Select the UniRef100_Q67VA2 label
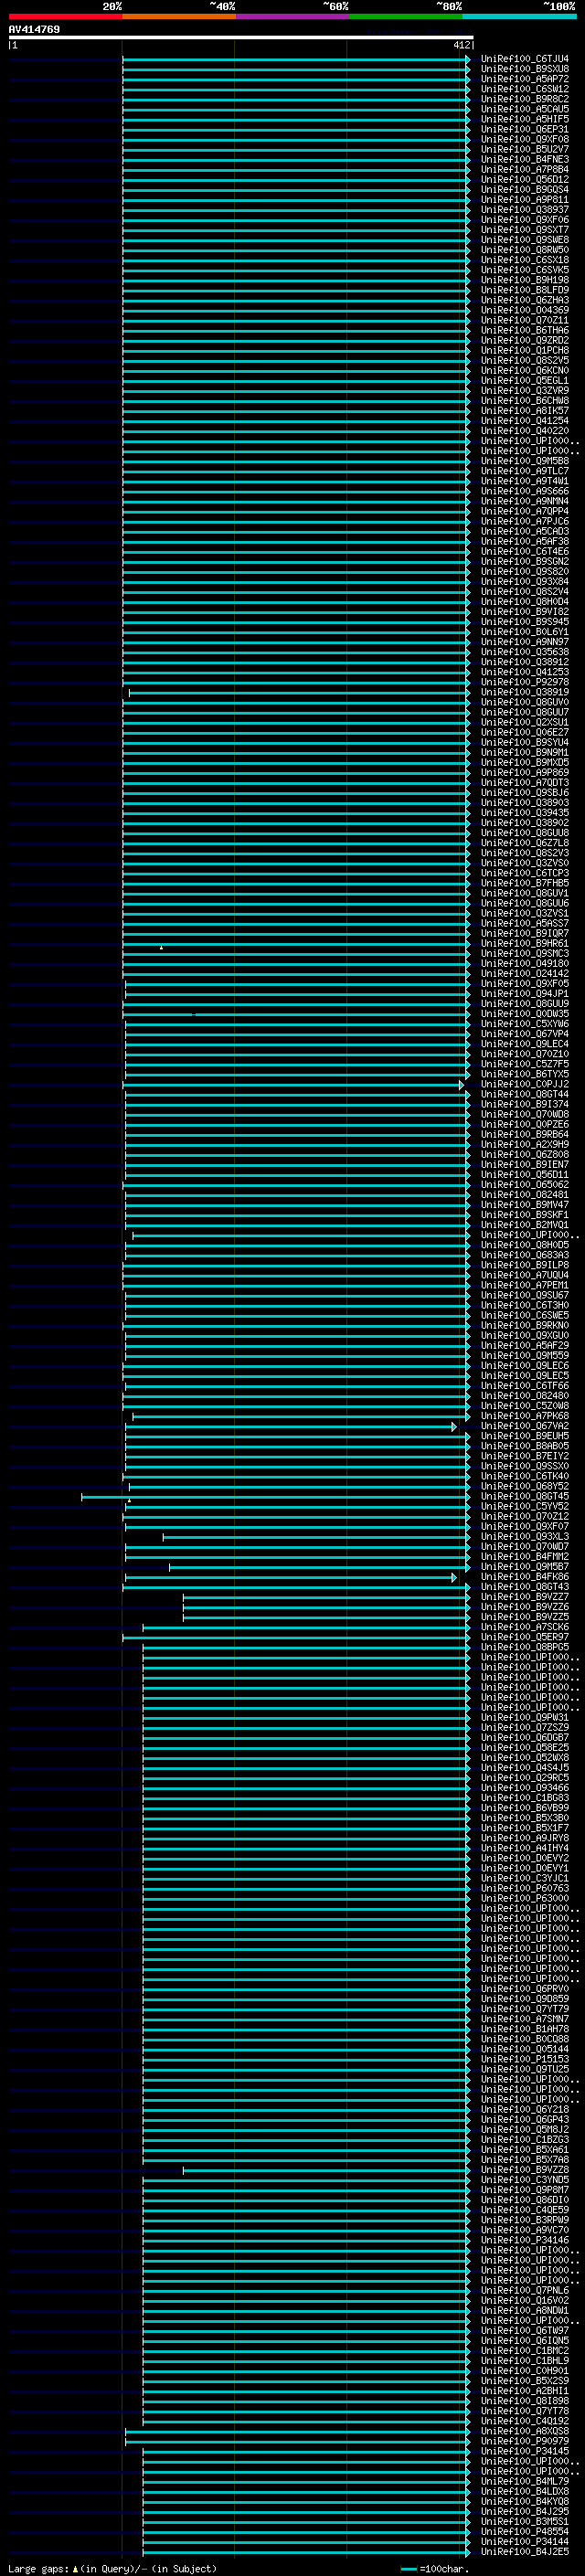The width and height of the screenshot is (585, 2576). pos(524,1426)
